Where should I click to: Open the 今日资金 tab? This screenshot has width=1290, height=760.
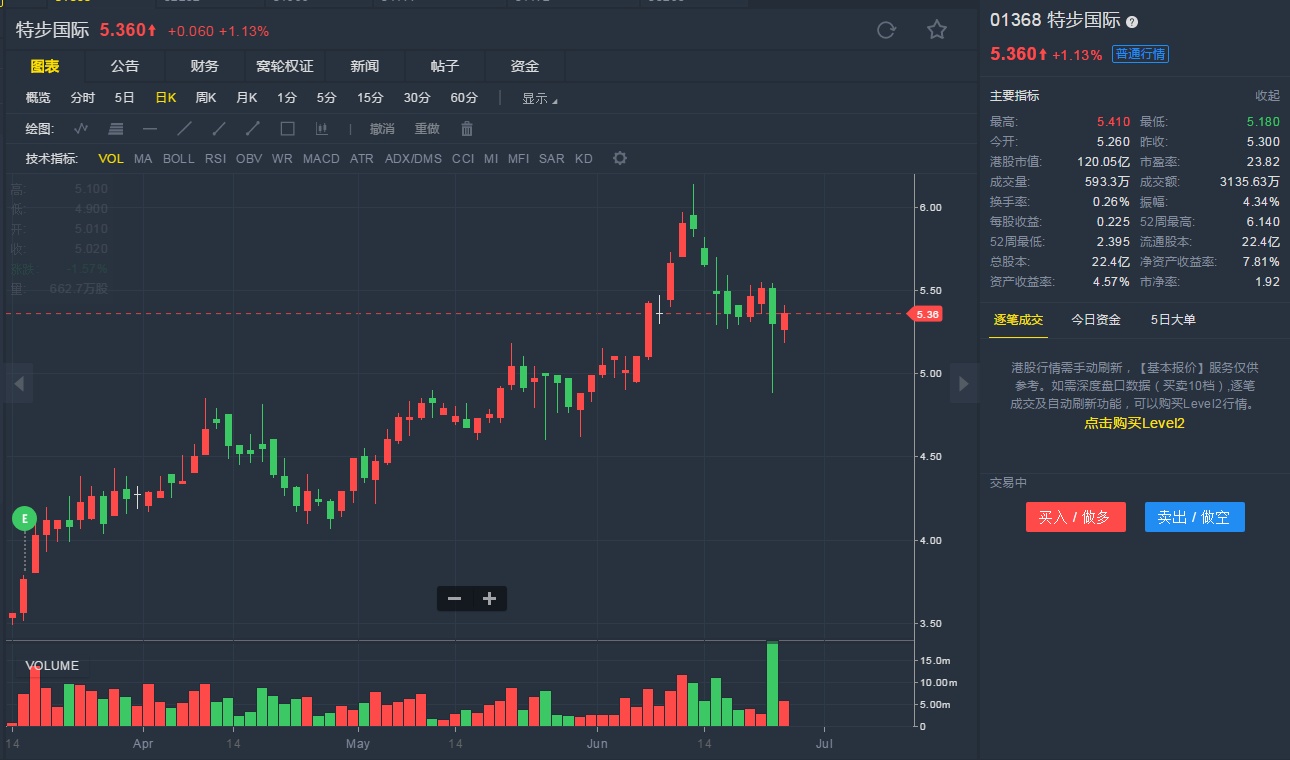(x=1096, y=320)
